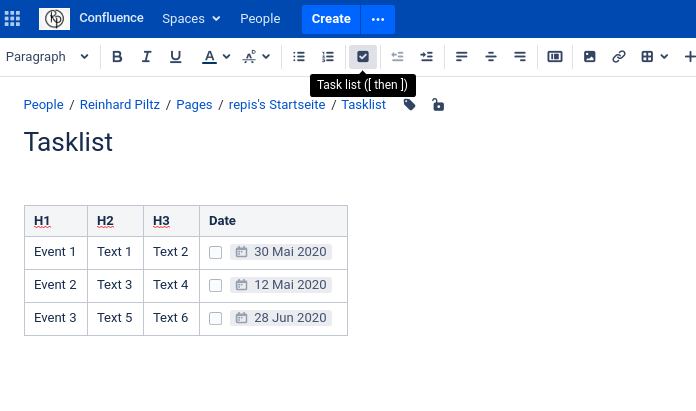Open the text color dropdown arrow
The width and height of the screenshot is (696, 411).
[226, 57]
